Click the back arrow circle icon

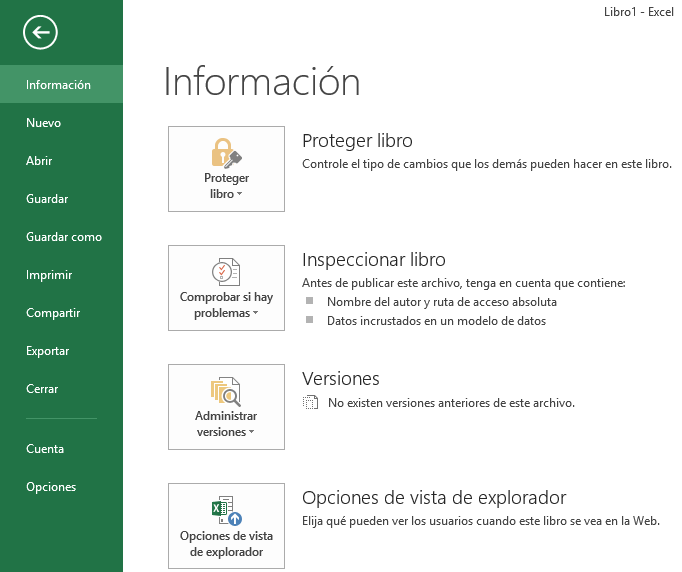coord(40,33)
